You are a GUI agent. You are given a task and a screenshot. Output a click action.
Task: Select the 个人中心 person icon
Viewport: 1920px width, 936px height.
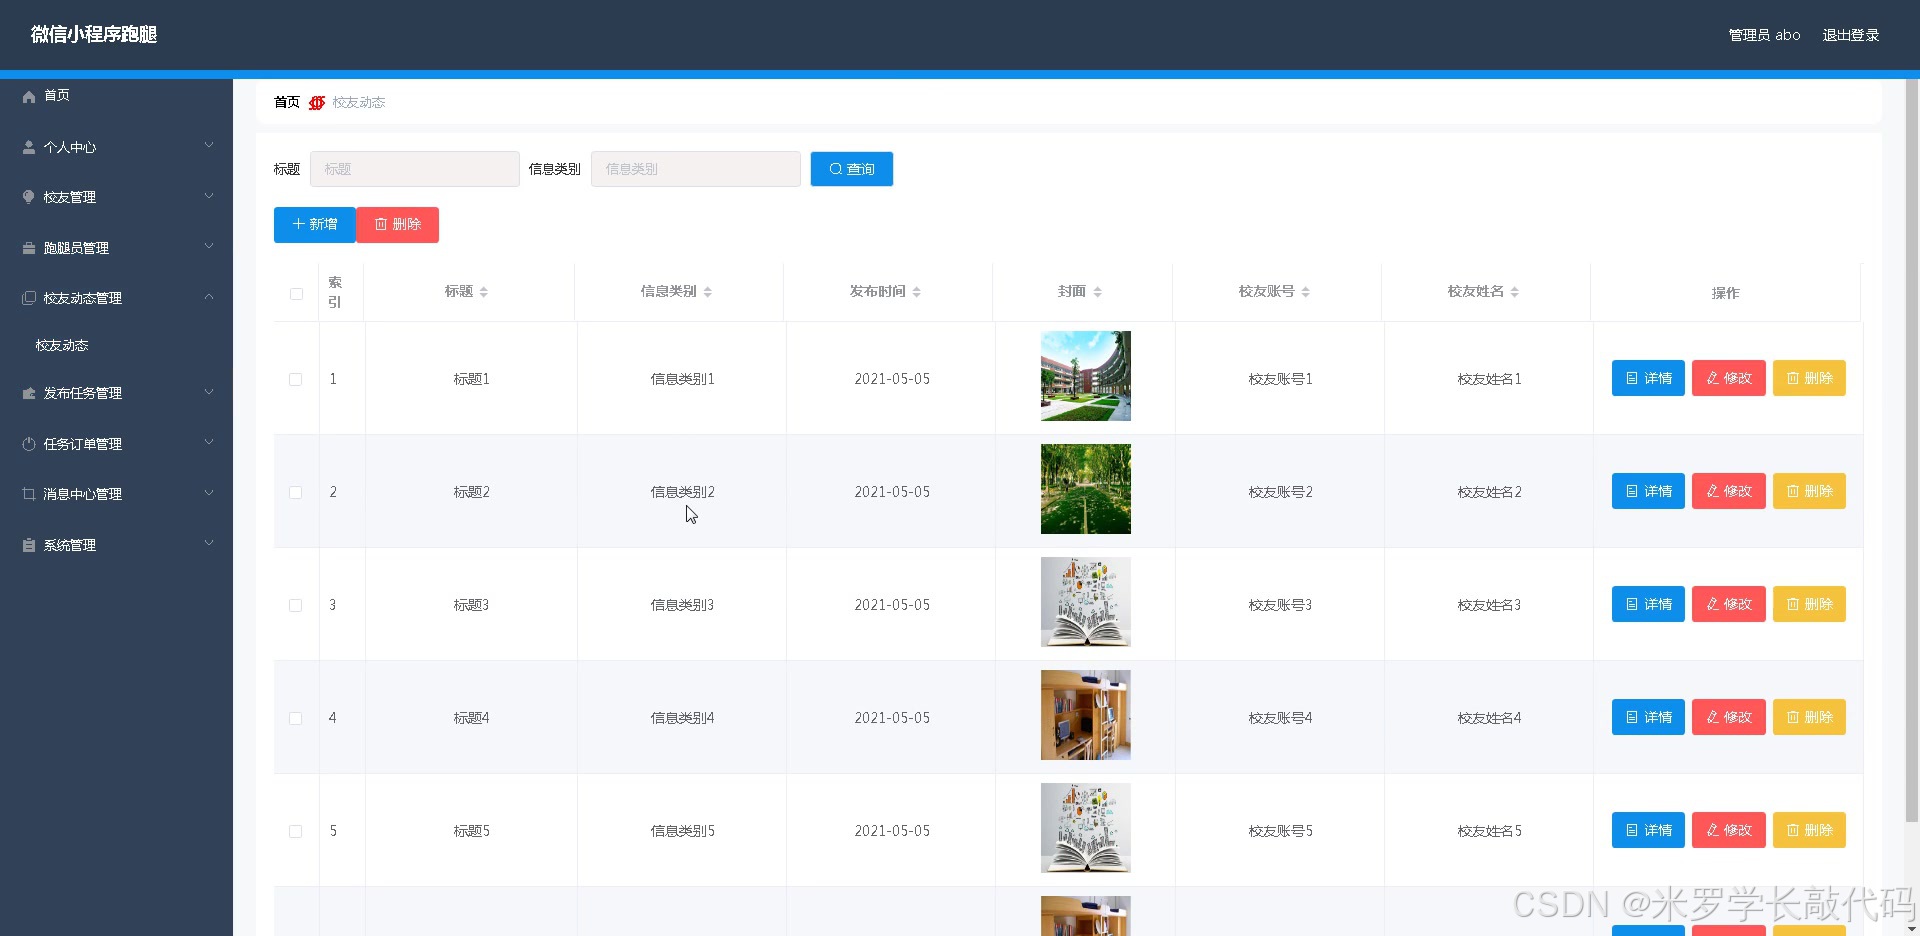tap(28, 147)
